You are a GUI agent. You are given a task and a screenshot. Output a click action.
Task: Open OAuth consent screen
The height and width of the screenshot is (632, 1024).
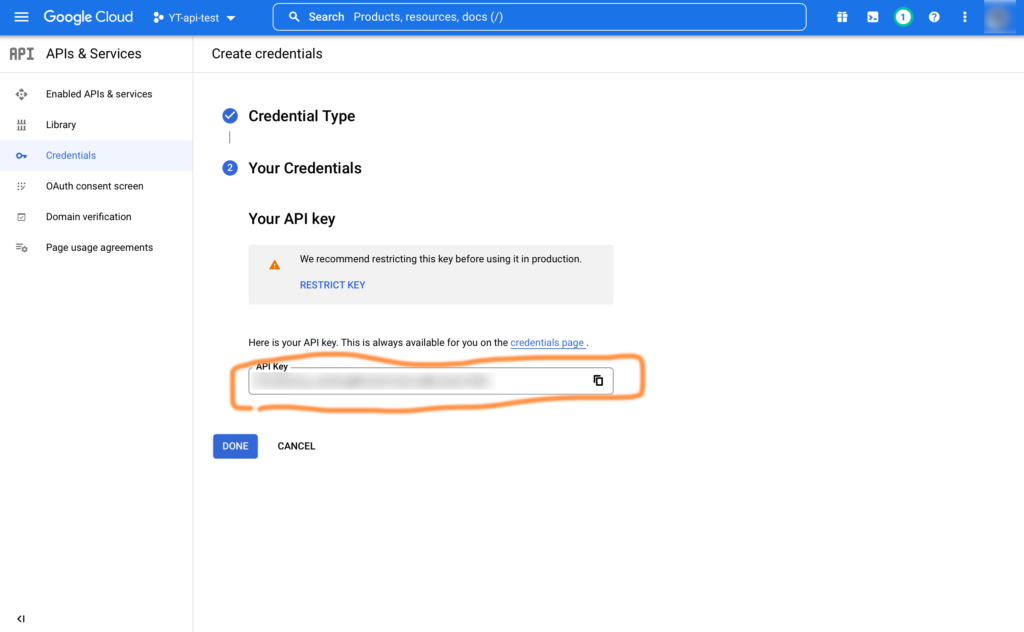[94, 186]
